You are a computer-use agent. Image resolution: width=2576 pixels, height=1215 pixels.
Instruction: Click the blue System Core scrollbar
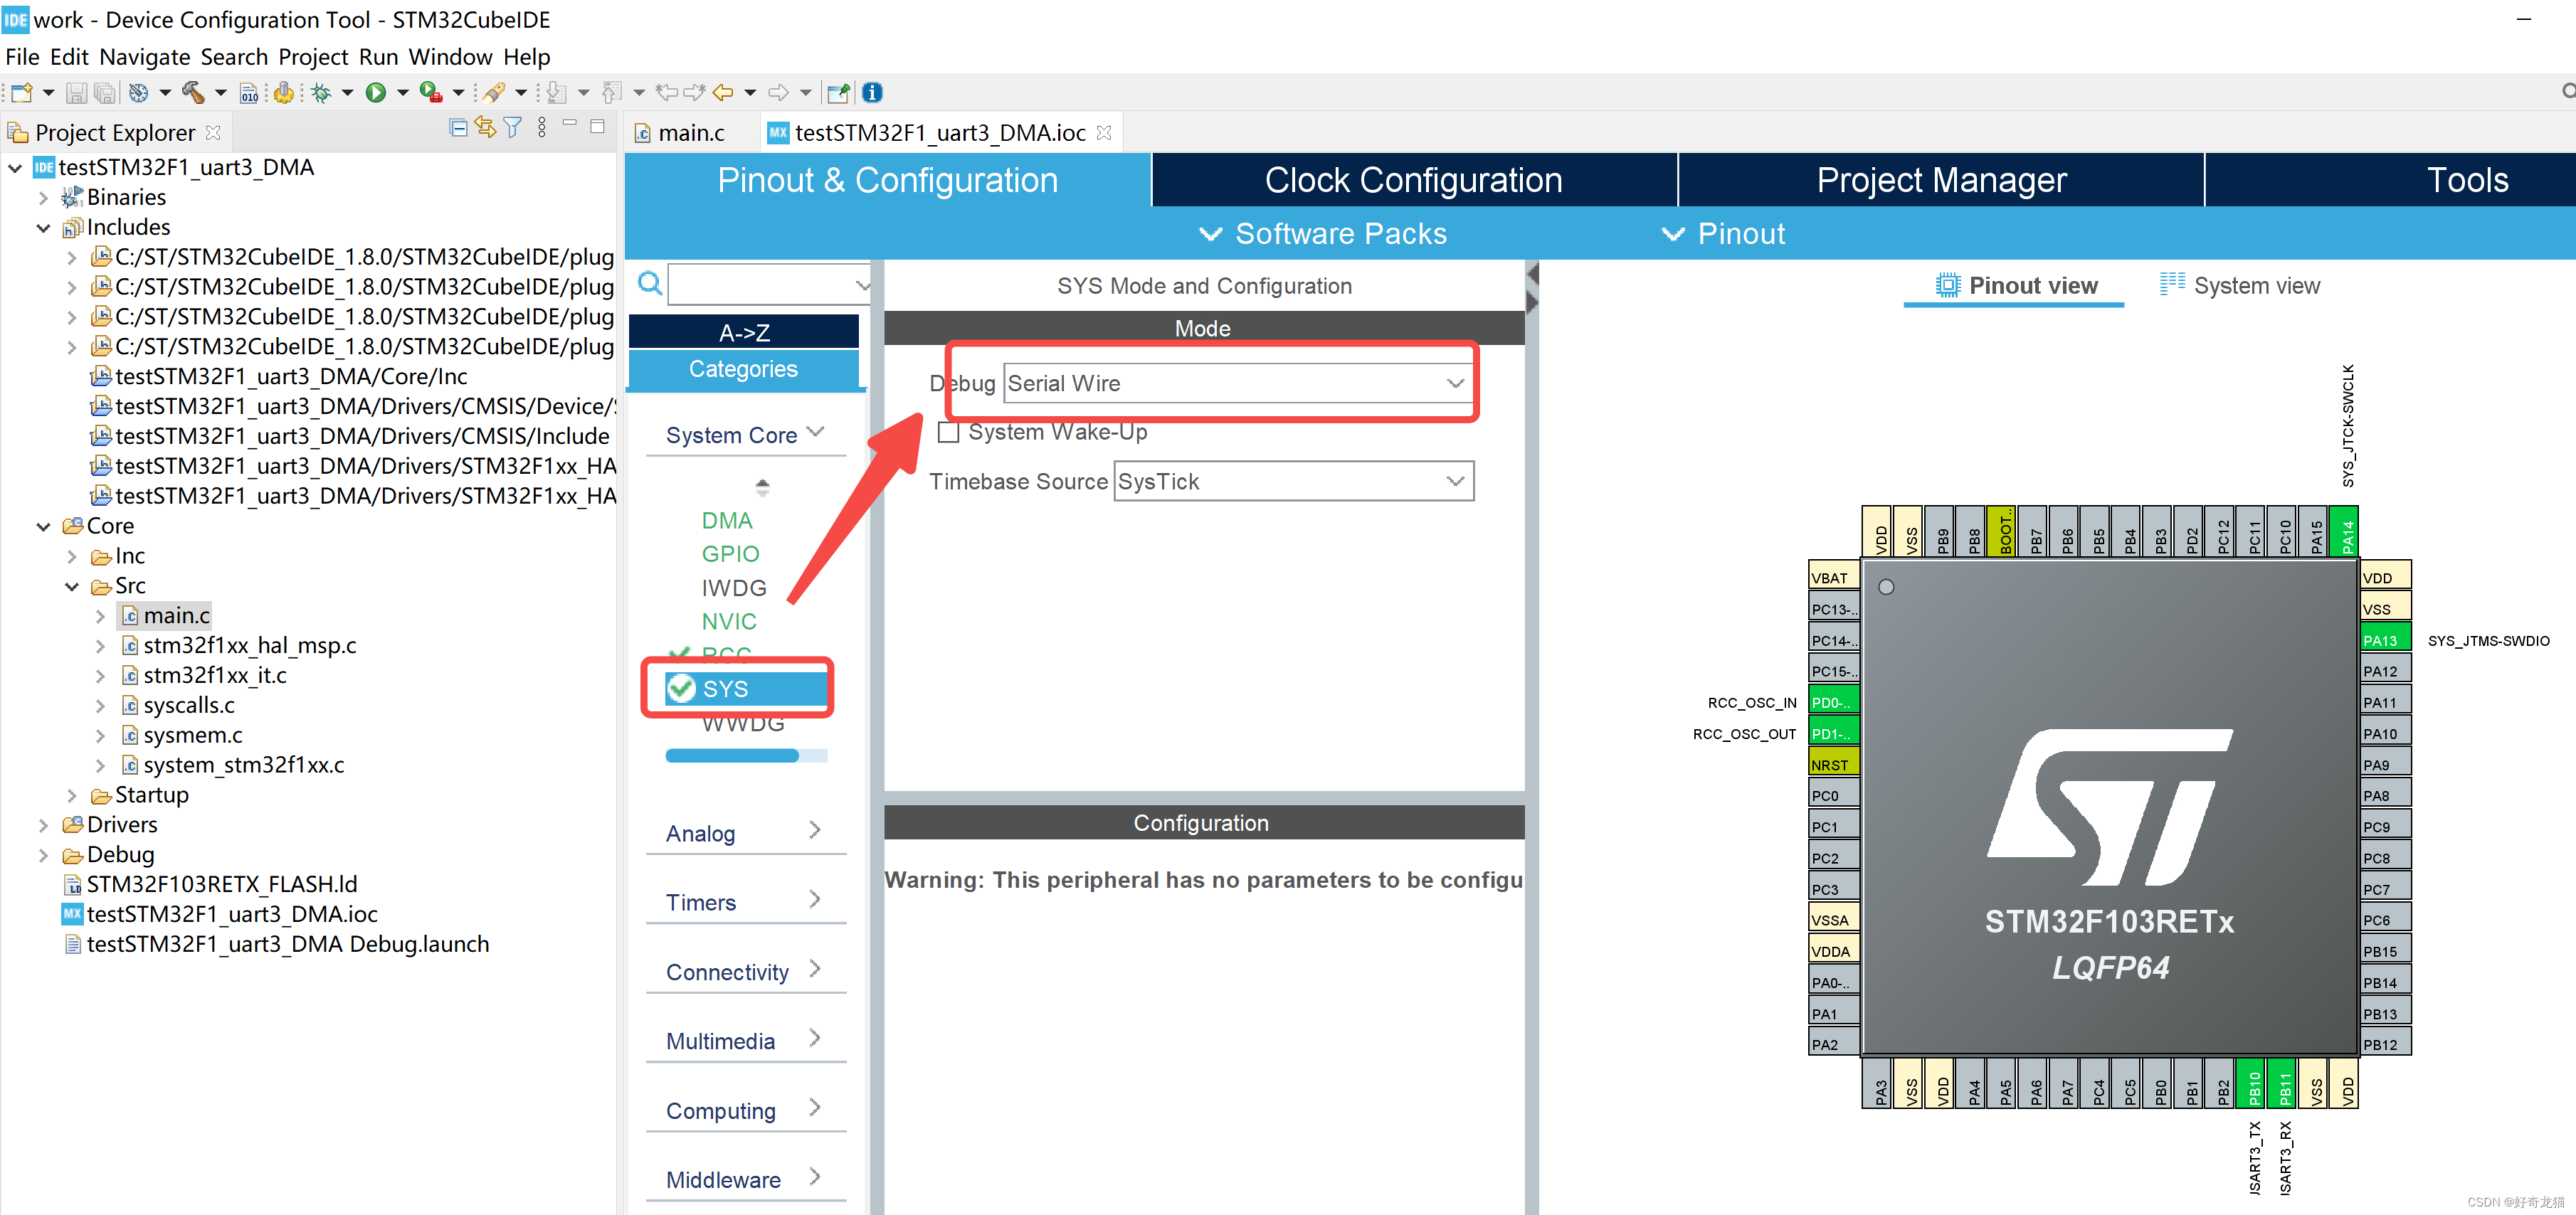click(x=732, y=756)
